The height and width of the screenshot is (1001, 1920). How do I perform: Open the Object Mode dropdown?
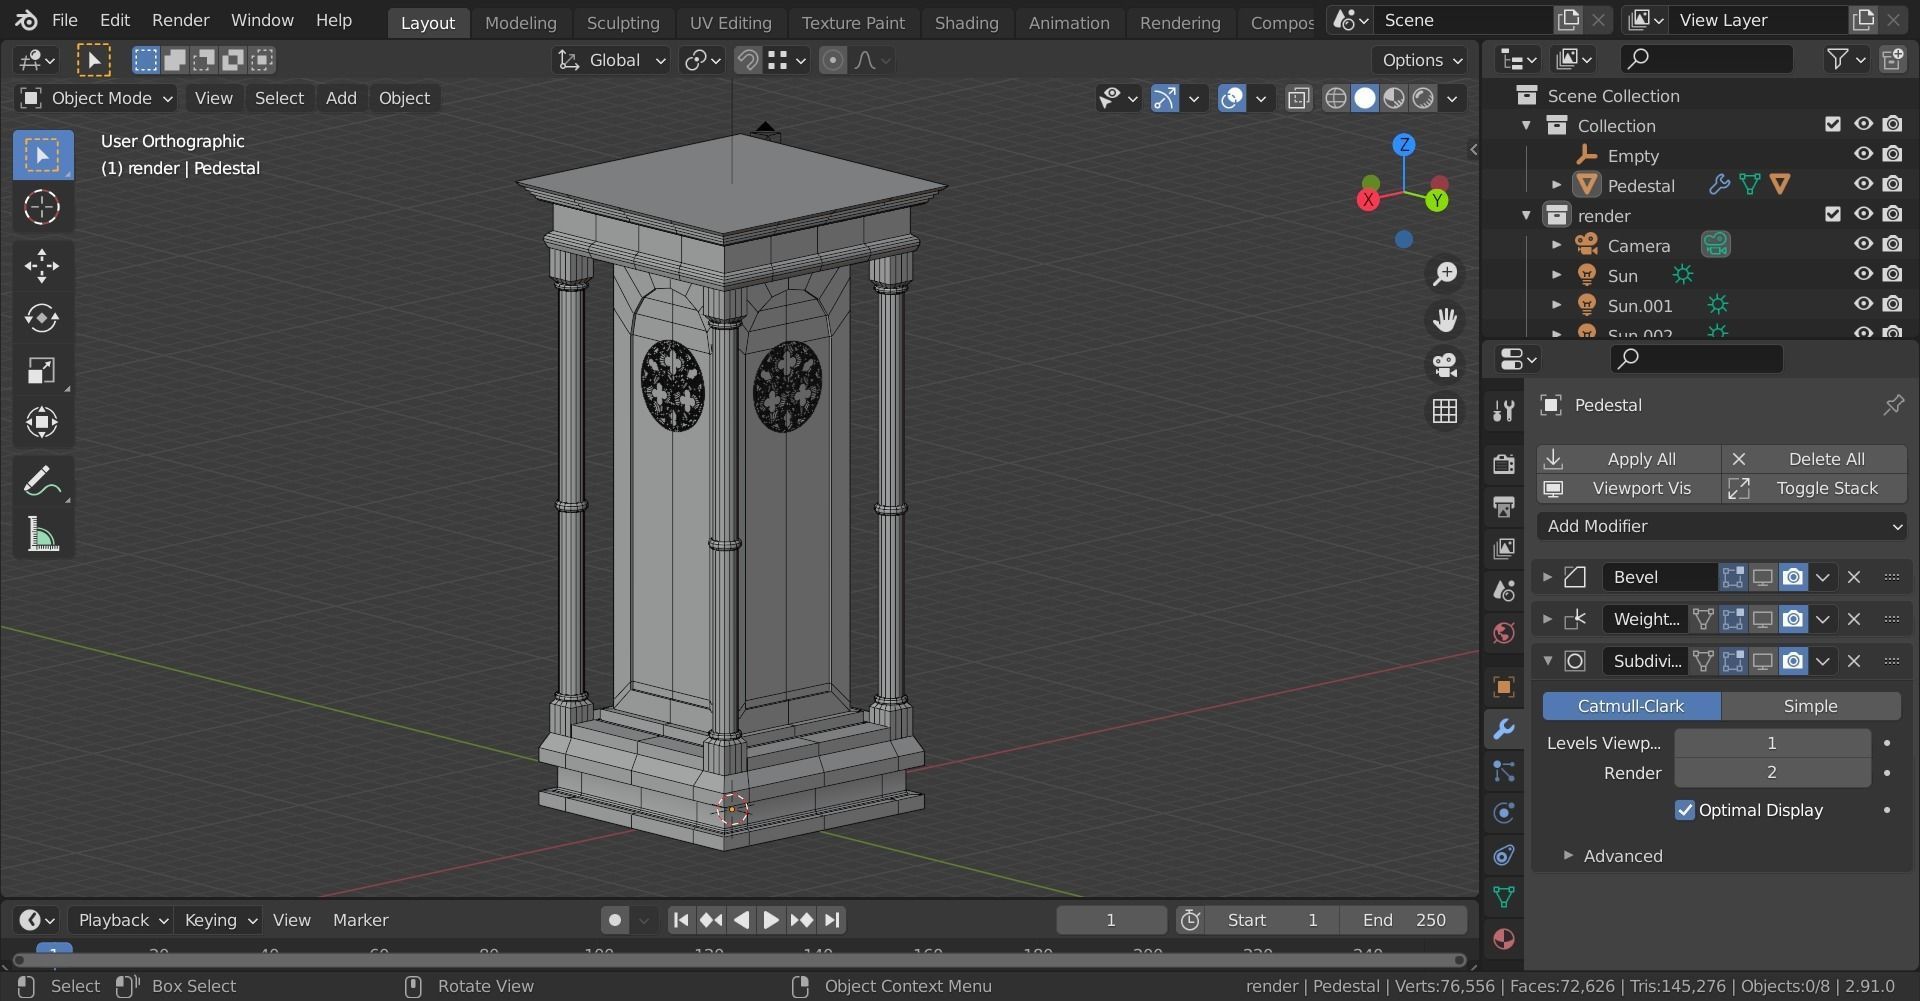(96, 98)
